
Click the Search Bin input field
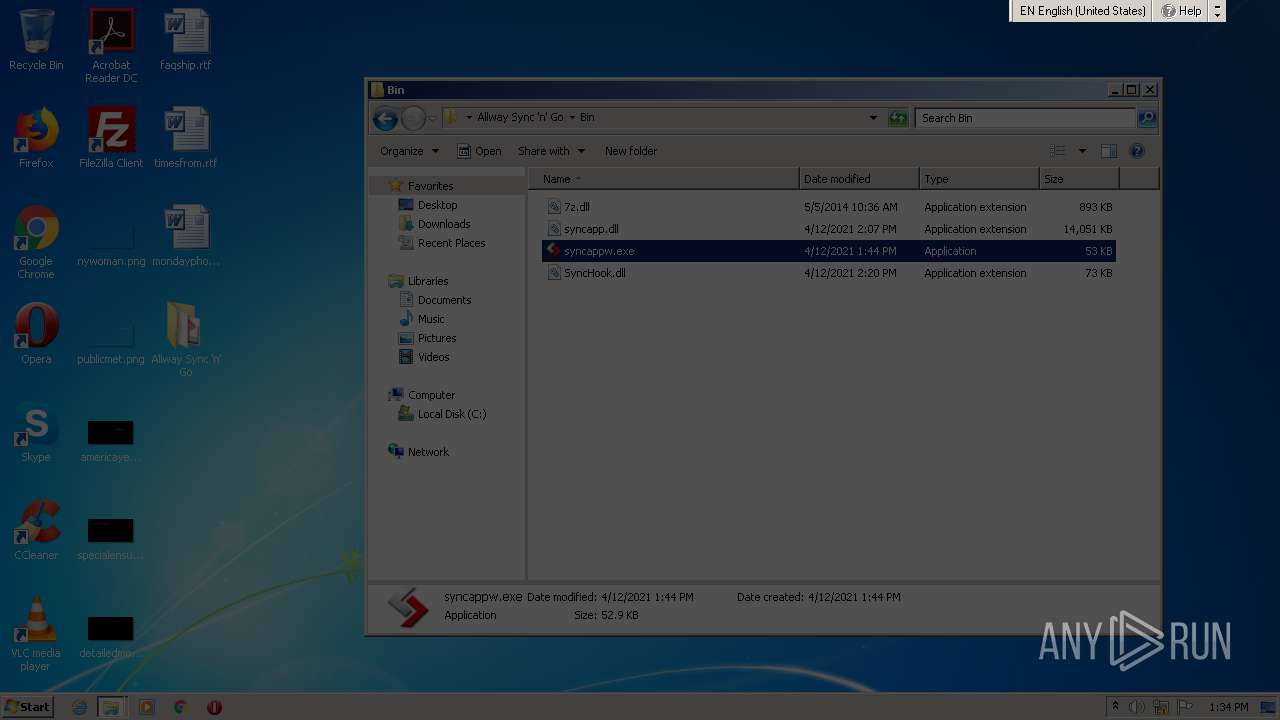(1025, 118)
